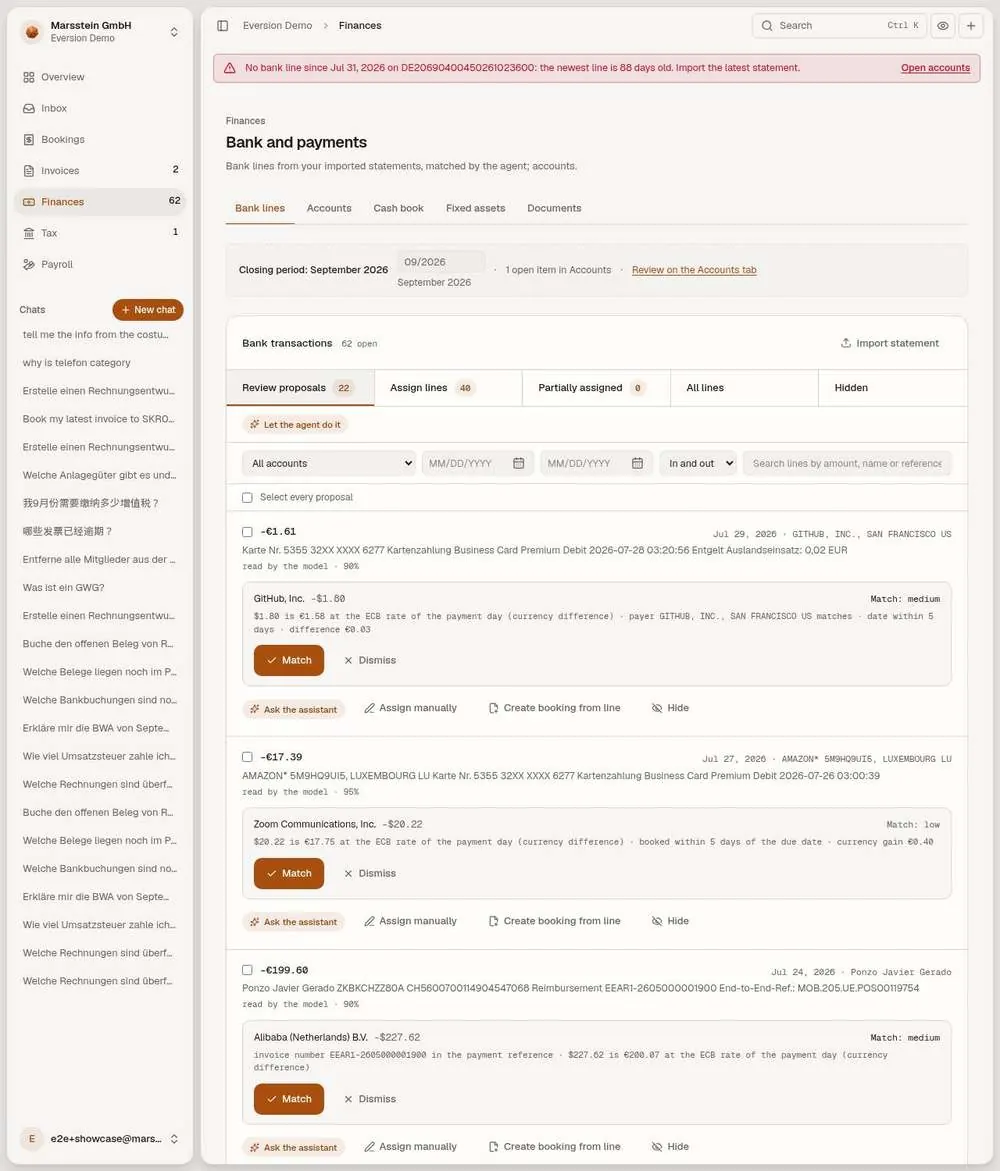Click Import statement button
Viewport: 1000px width, 1171px height.
click(889, 344)
